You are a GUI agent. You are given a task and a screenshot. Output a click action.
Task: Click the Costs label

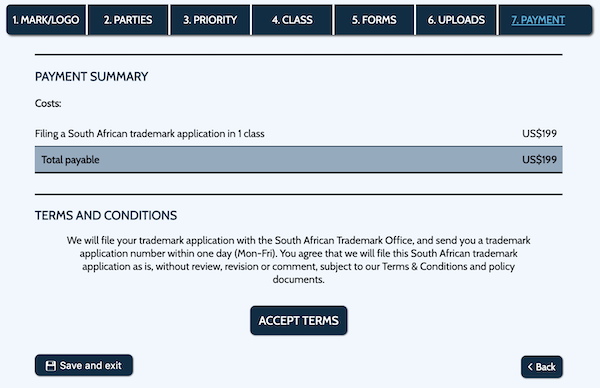pyautogui.click(x=48, y=103)
